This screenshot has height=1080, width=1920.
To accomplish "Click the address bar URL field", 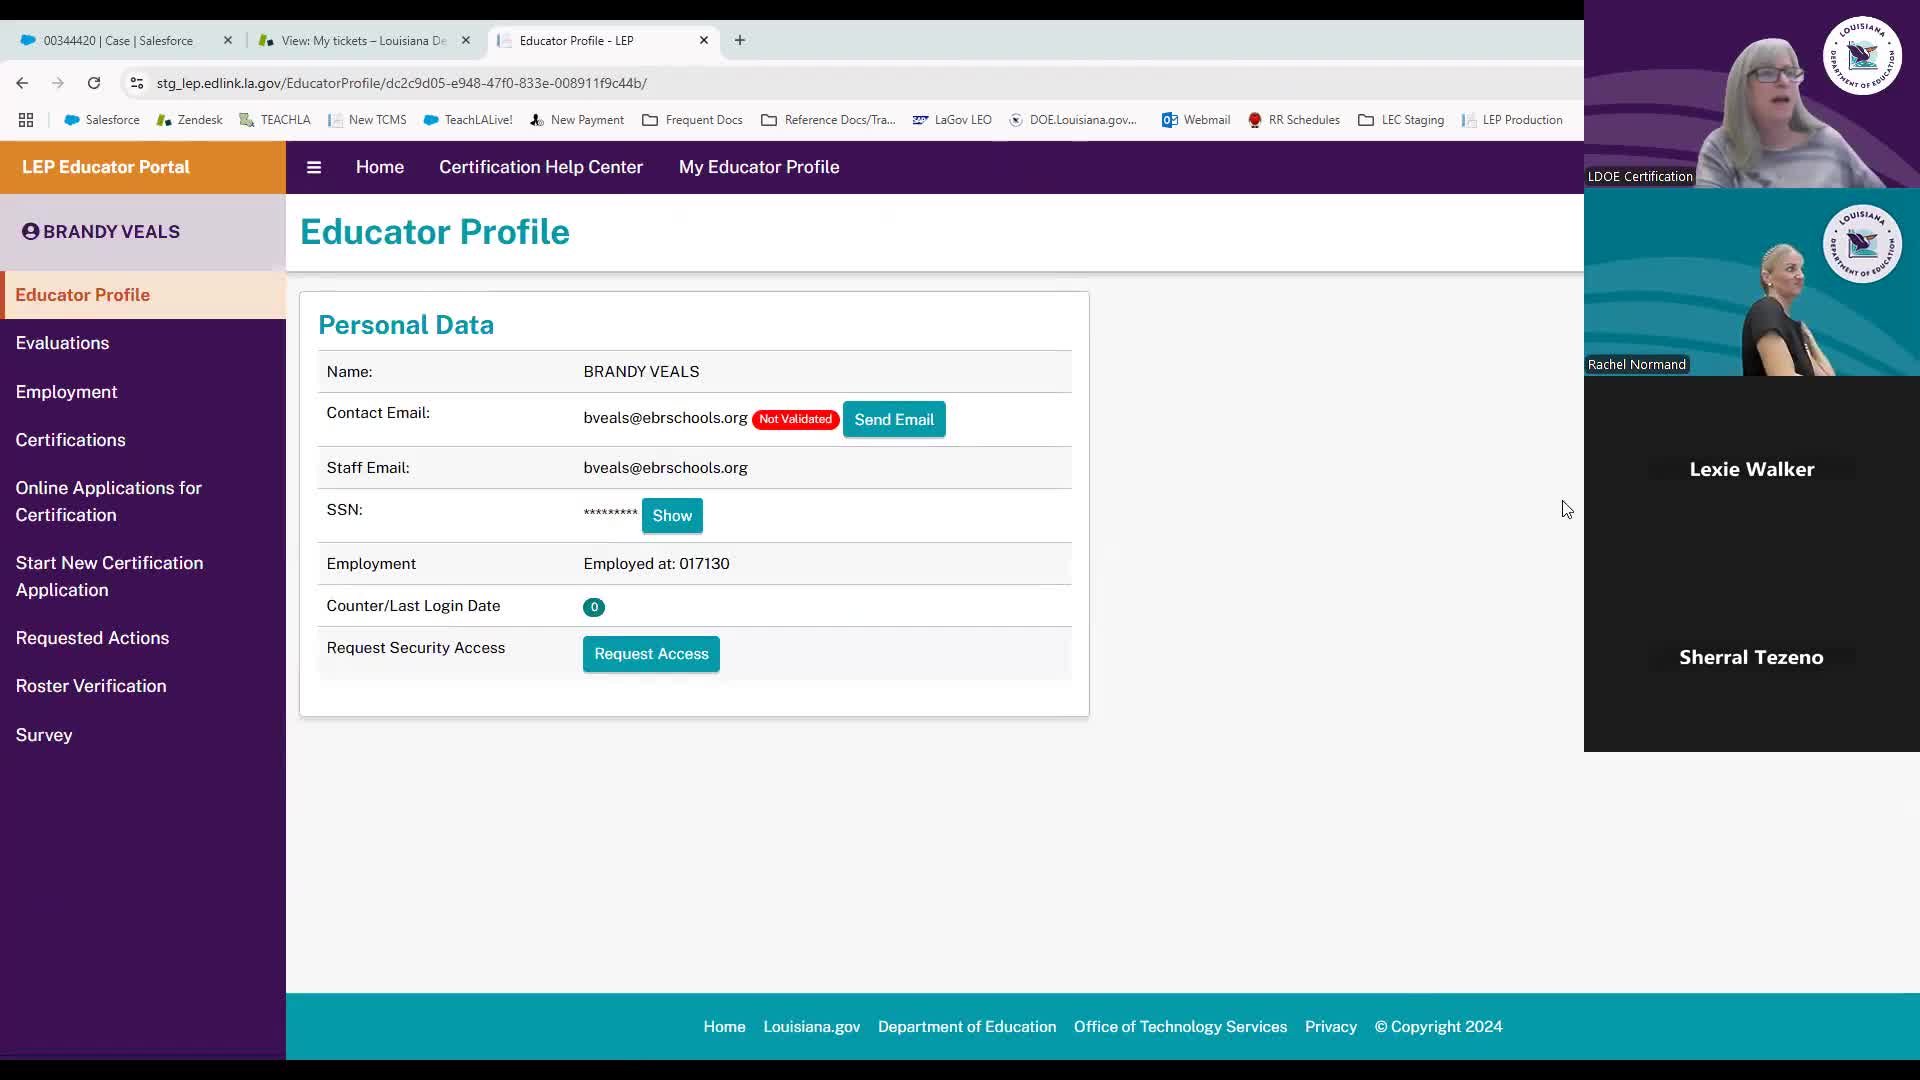I will click(400, 83).
